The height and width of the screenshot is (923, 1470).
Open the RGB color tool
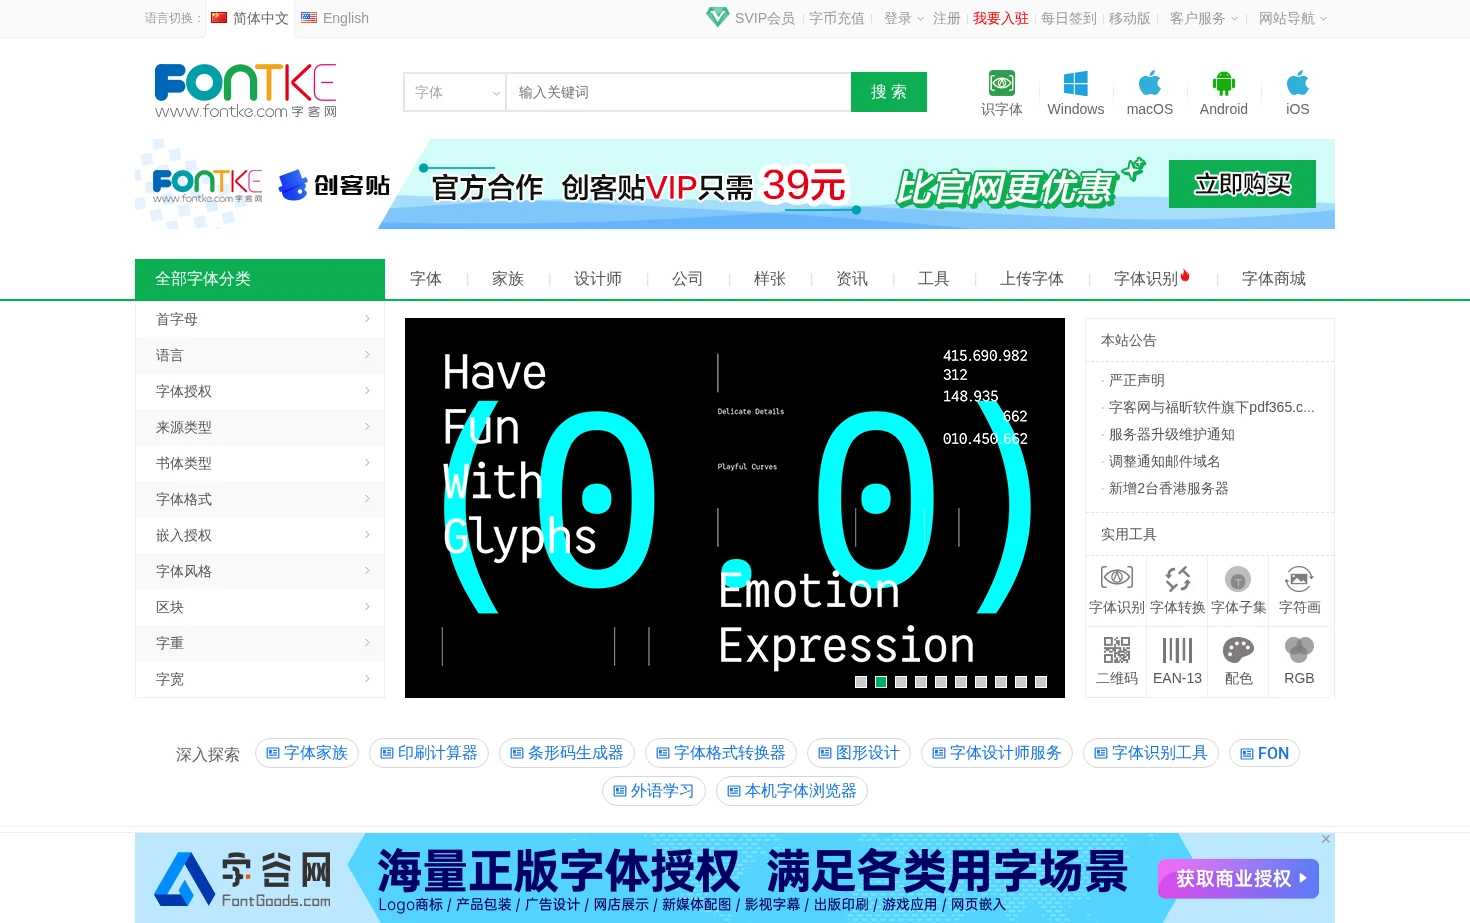click(1300, 661)
